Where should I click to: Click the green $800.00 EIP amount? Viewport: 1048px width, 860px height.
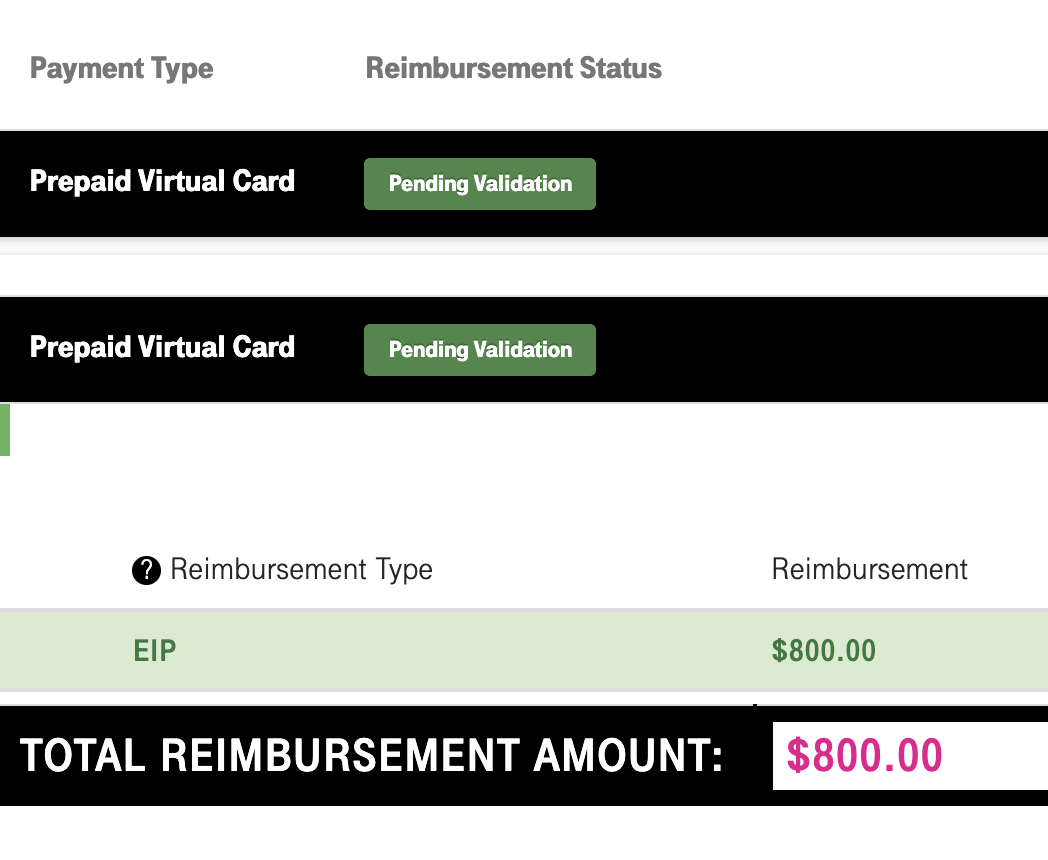pyautogui.click(x=823, y=650)
